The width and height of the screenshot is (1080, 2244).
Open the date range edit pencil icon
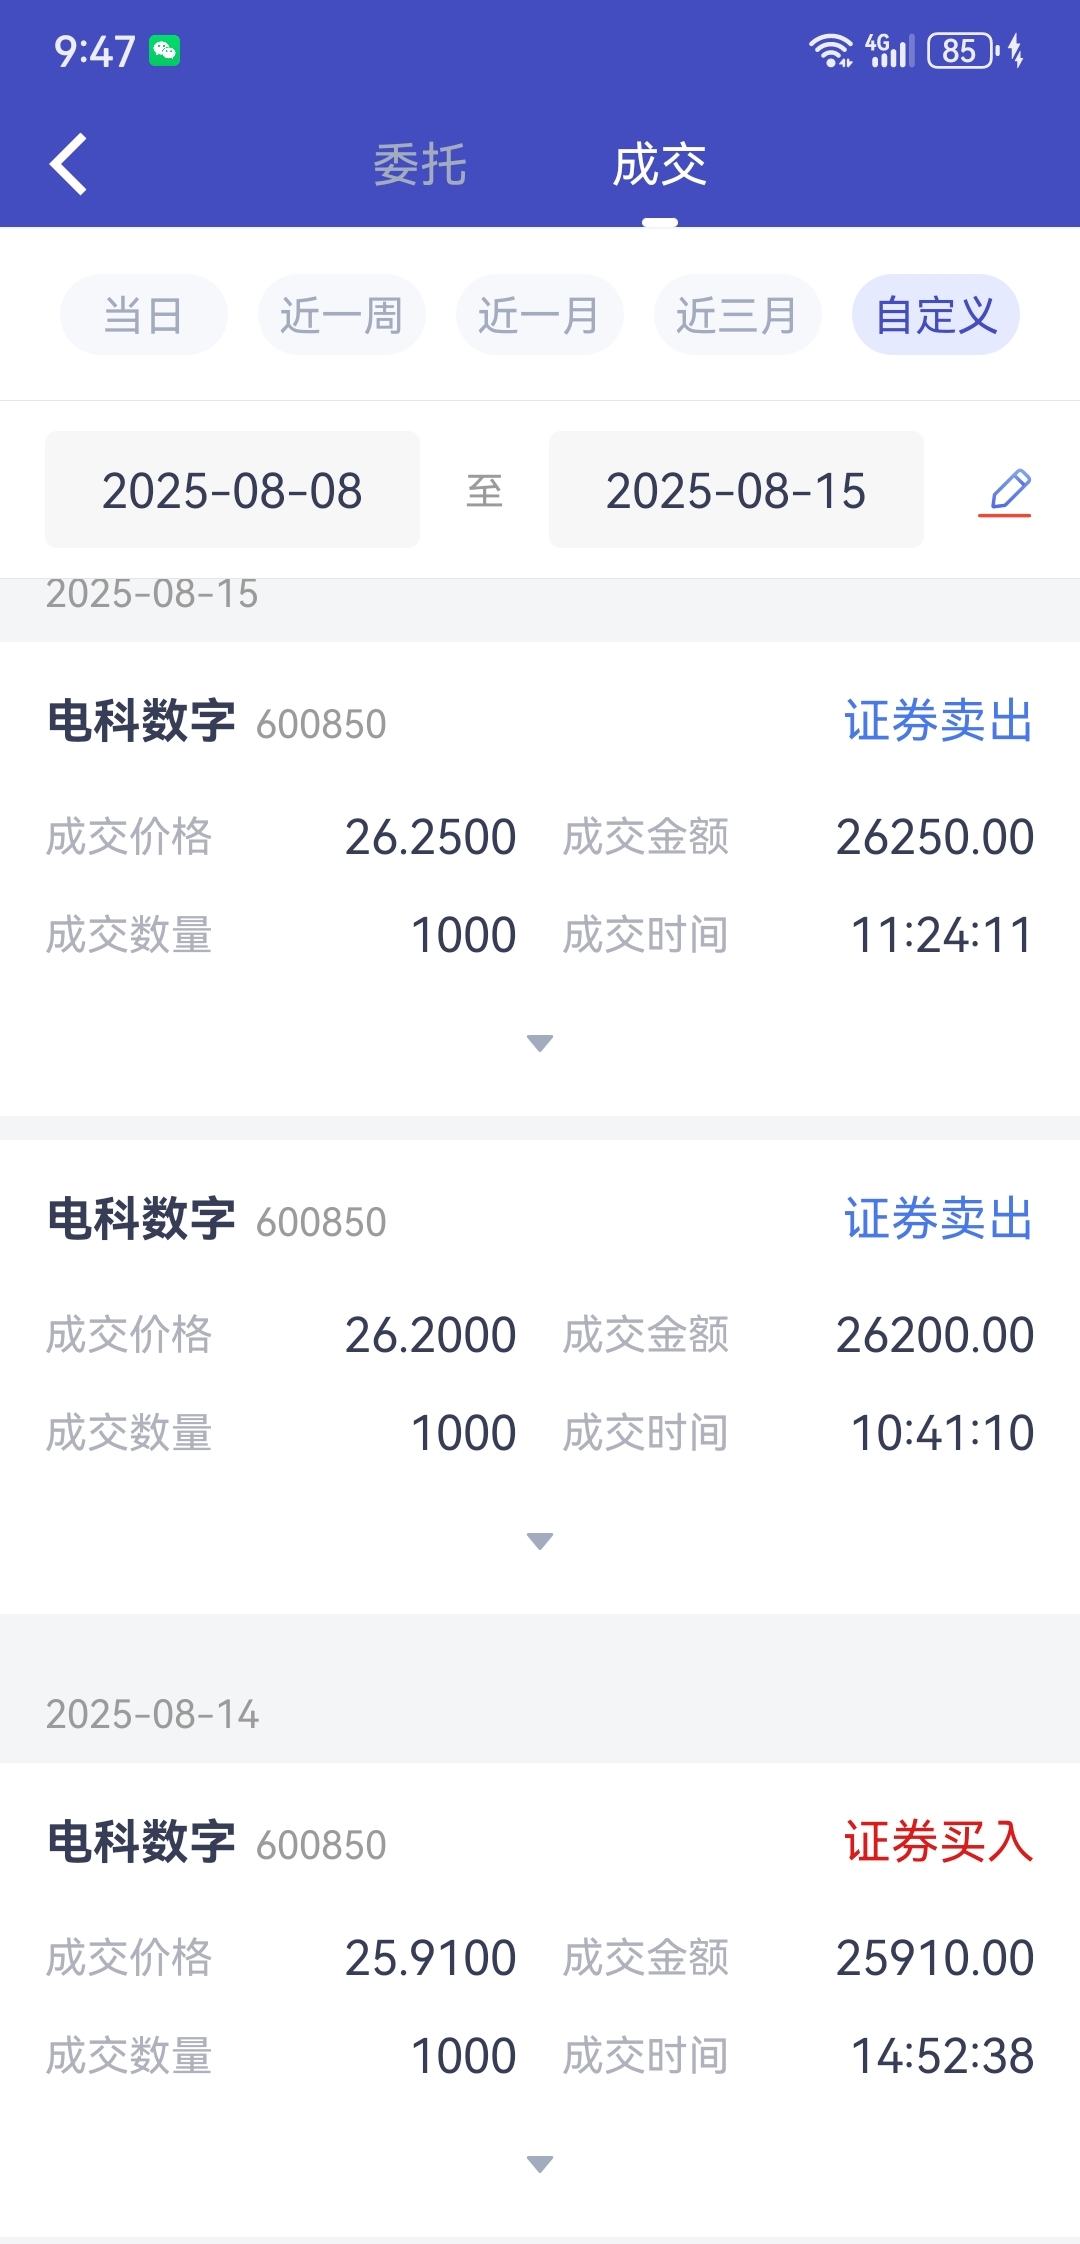[1005, 491]
